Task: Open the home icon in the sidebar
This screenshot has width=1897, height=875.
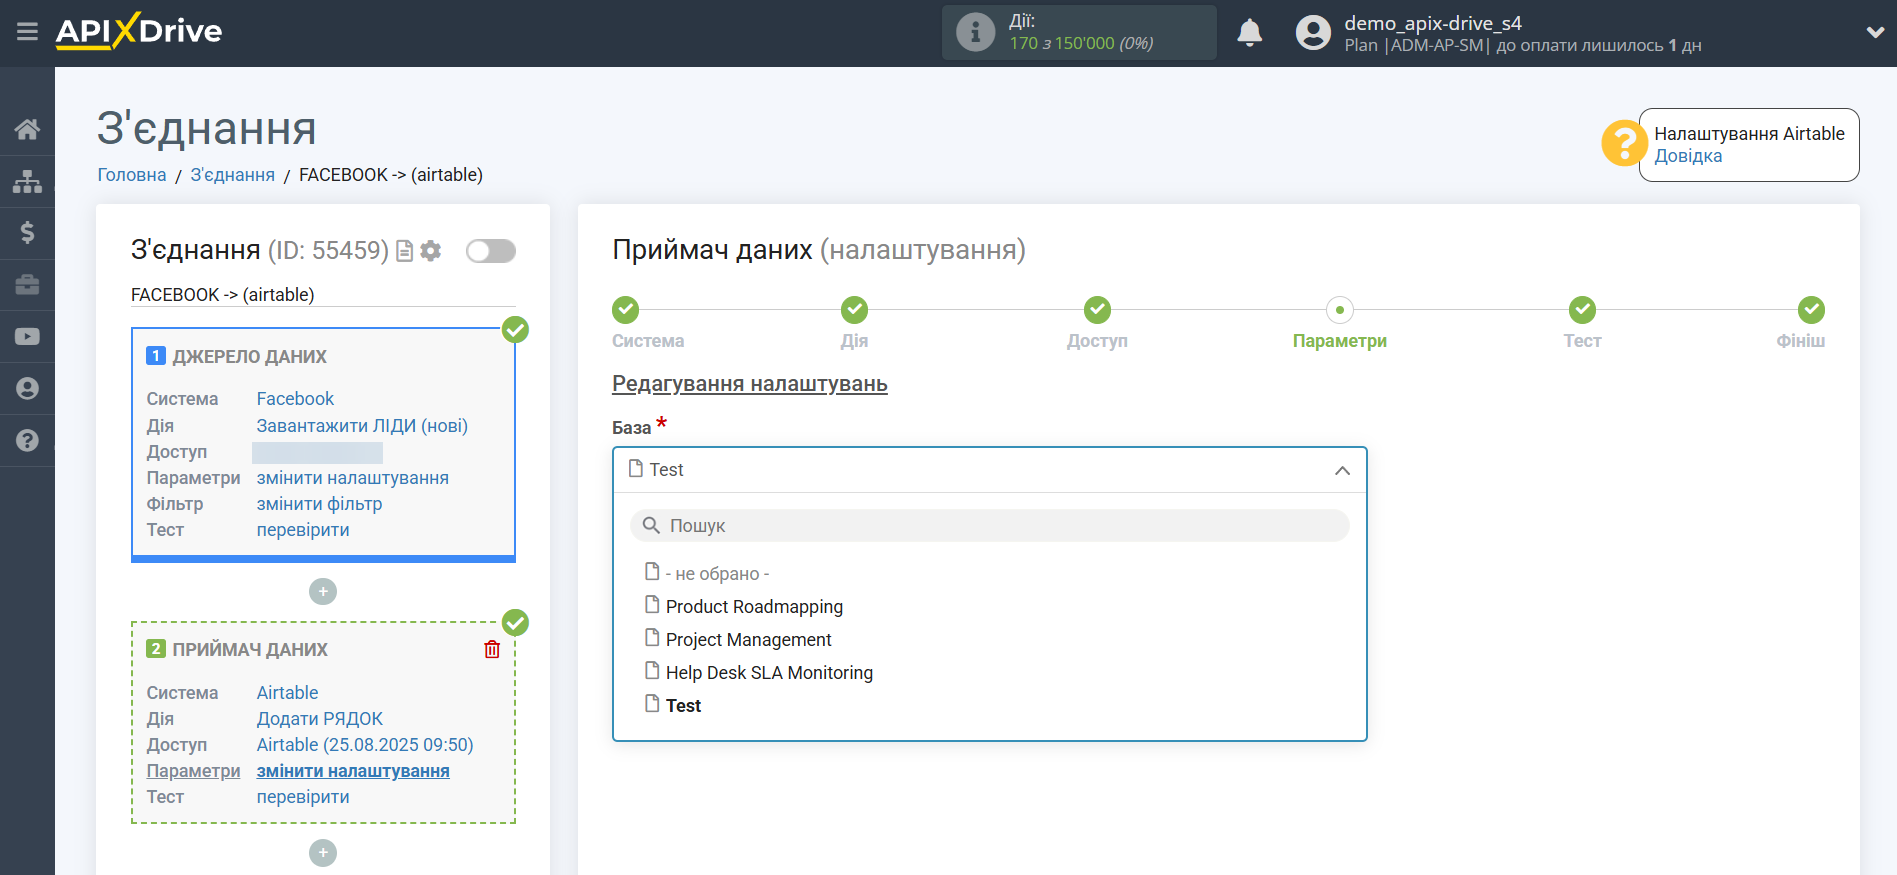Action: point(27,129)
